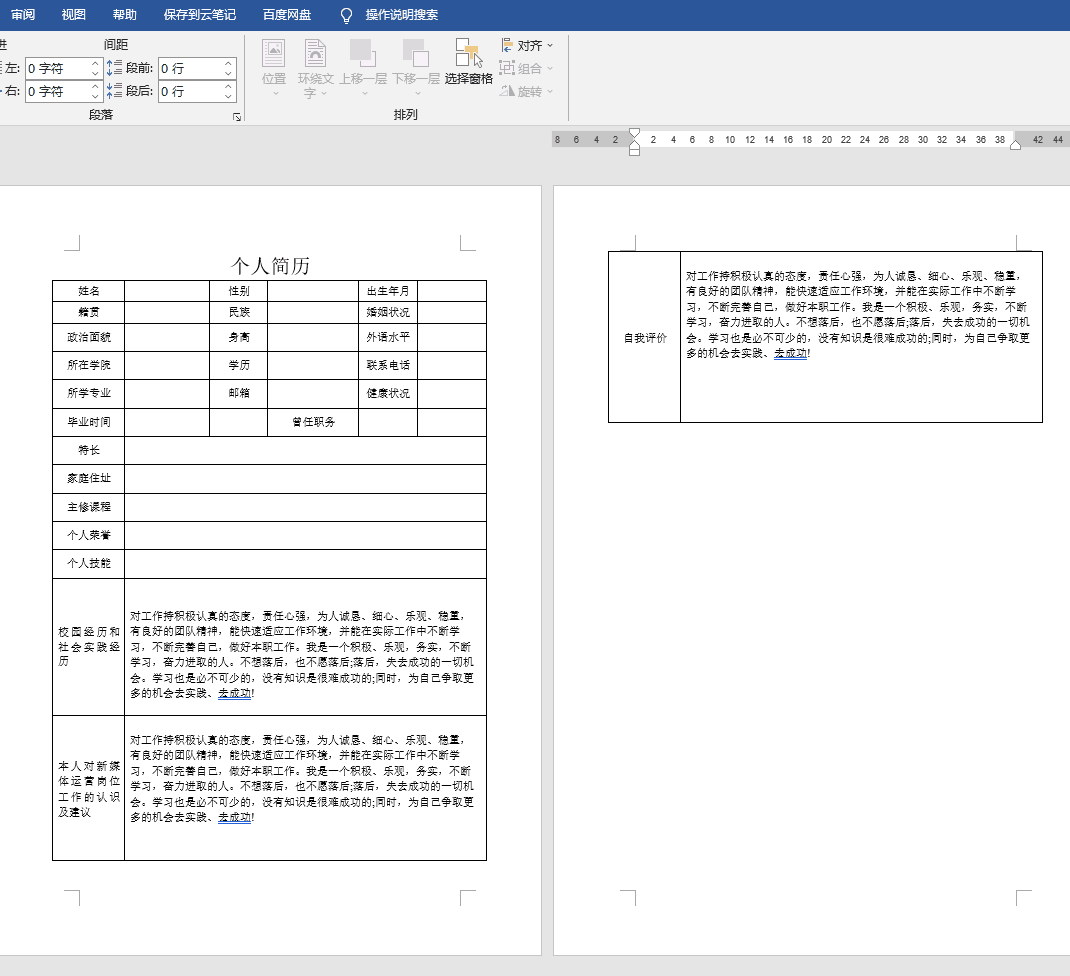Click the 姓名 table cell
This screenshot has height=976, width=1070.
(89, 291)
